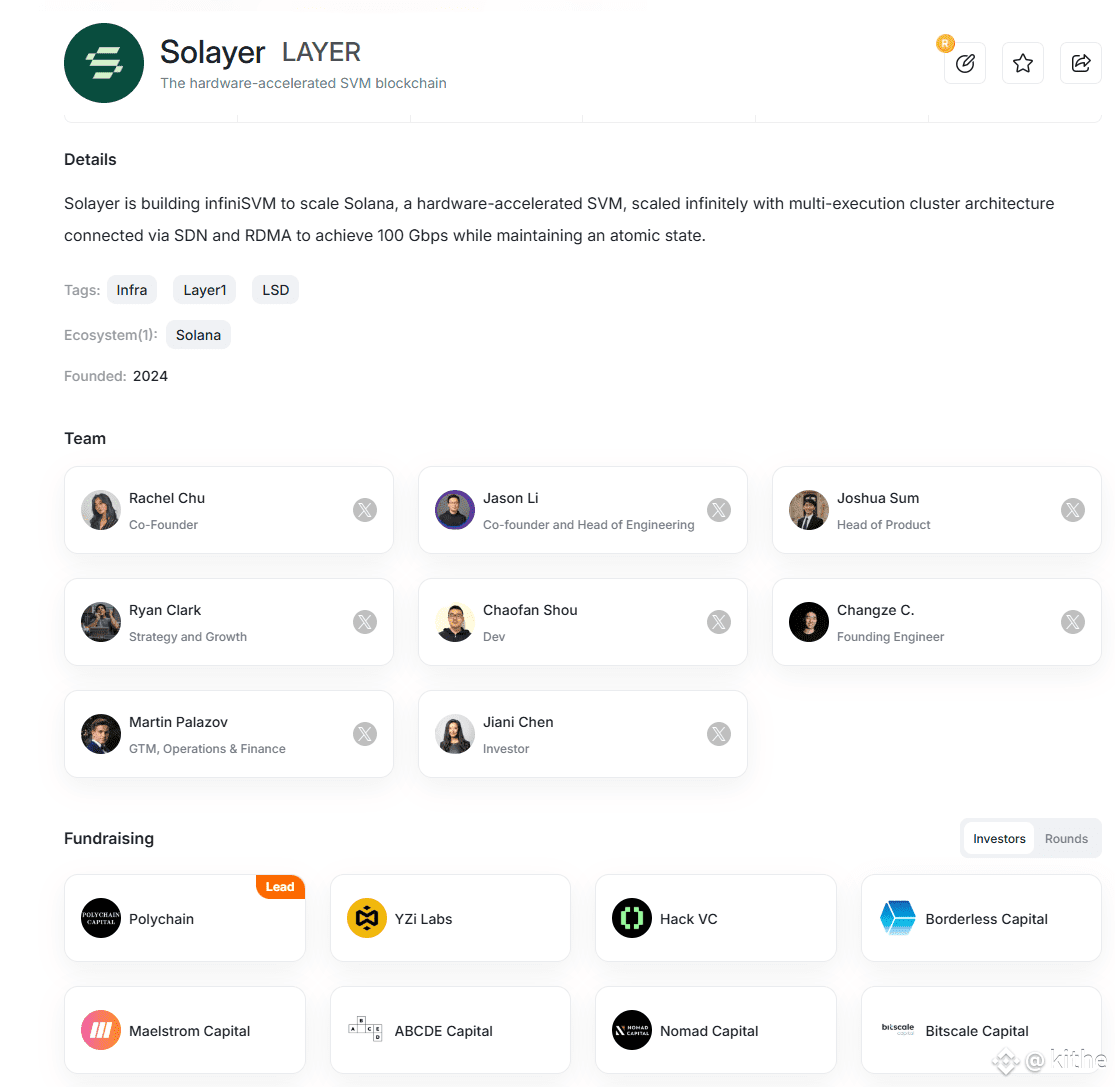Click Hack VC investor logo
Image resolution: width=1115 pixels, height=1087 pixels.
click(x=631, y=919)
